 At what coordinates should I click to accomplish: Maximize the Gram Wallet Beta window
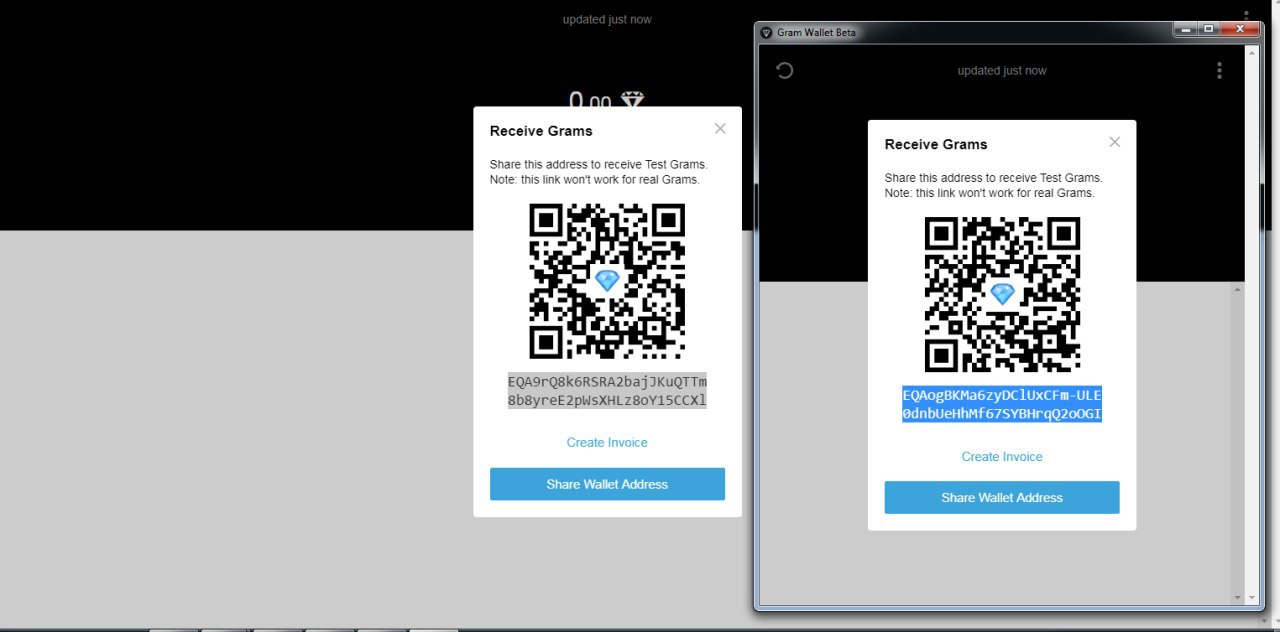tap(1209, 29)
